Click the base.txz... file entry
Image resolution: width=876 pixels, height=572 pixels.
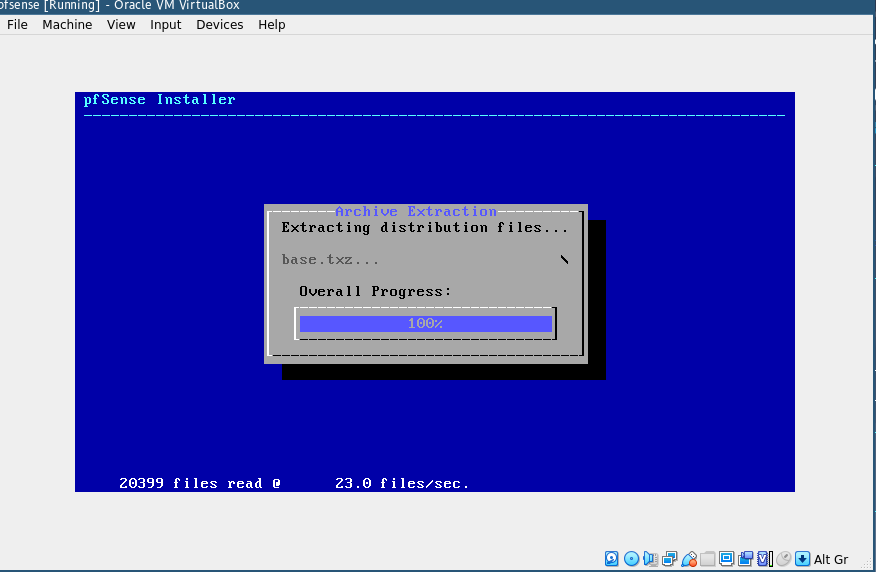[x=330, y=260]
